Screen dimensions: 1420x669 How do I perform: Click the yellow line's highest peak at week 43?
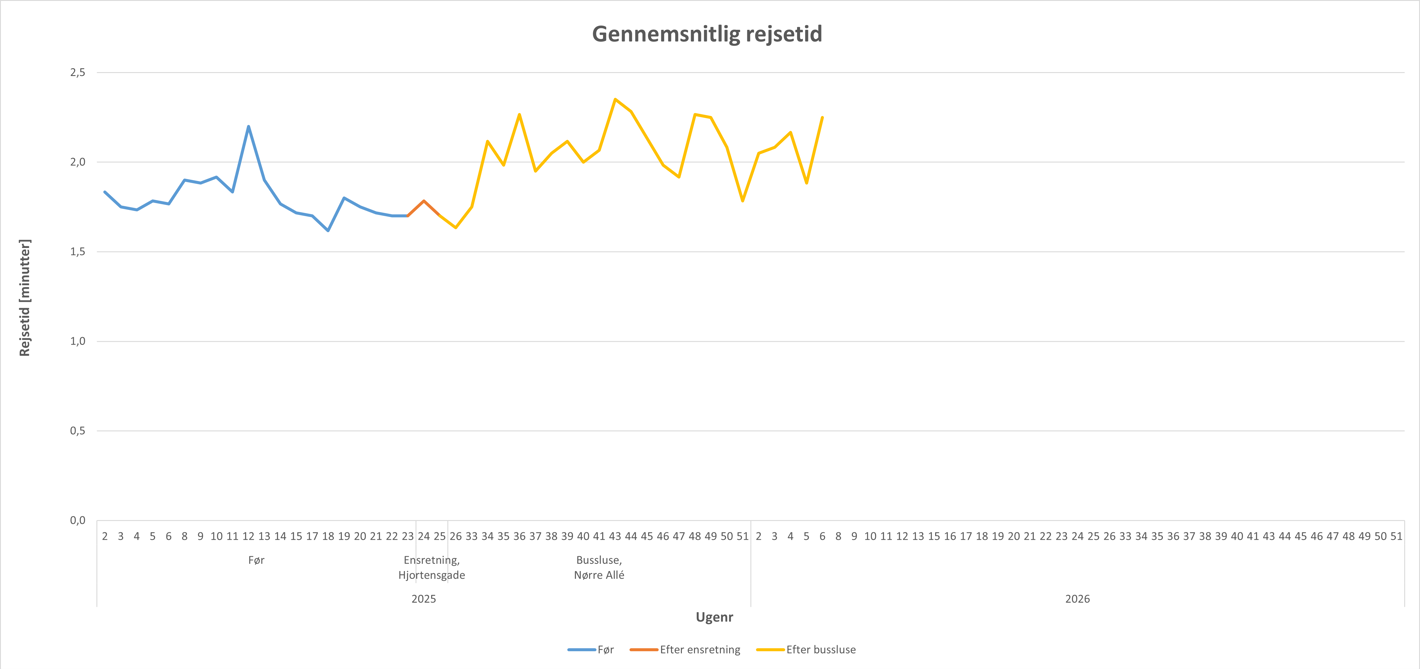point(615,99)
